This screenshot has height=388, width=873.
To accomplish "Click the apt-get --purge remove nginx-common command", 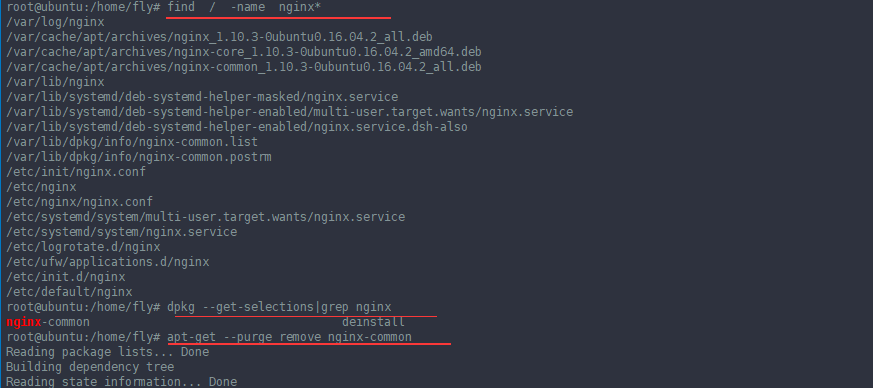I will pyautogui.click(x=290, y=337).
